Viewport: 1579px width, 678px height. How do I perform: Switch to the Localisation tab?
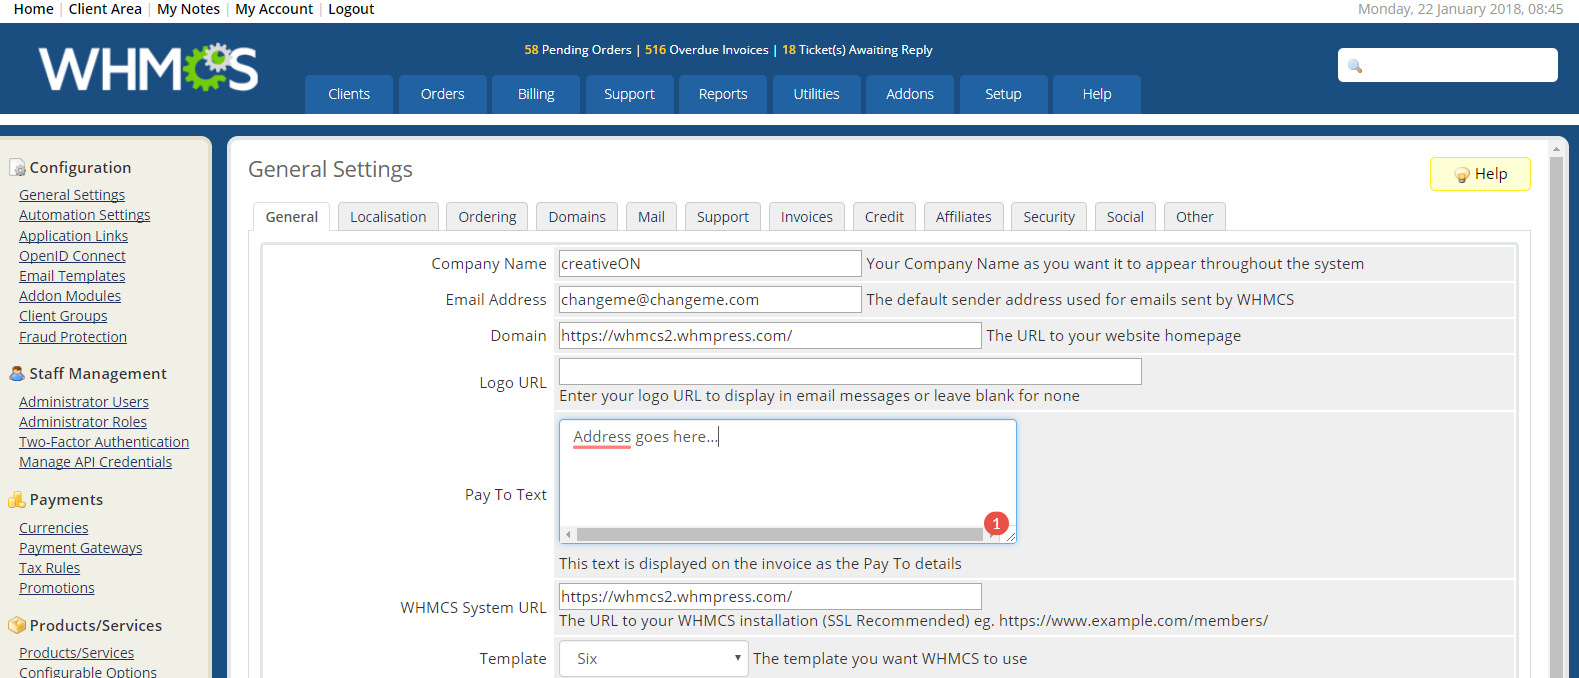coord(388,217)
